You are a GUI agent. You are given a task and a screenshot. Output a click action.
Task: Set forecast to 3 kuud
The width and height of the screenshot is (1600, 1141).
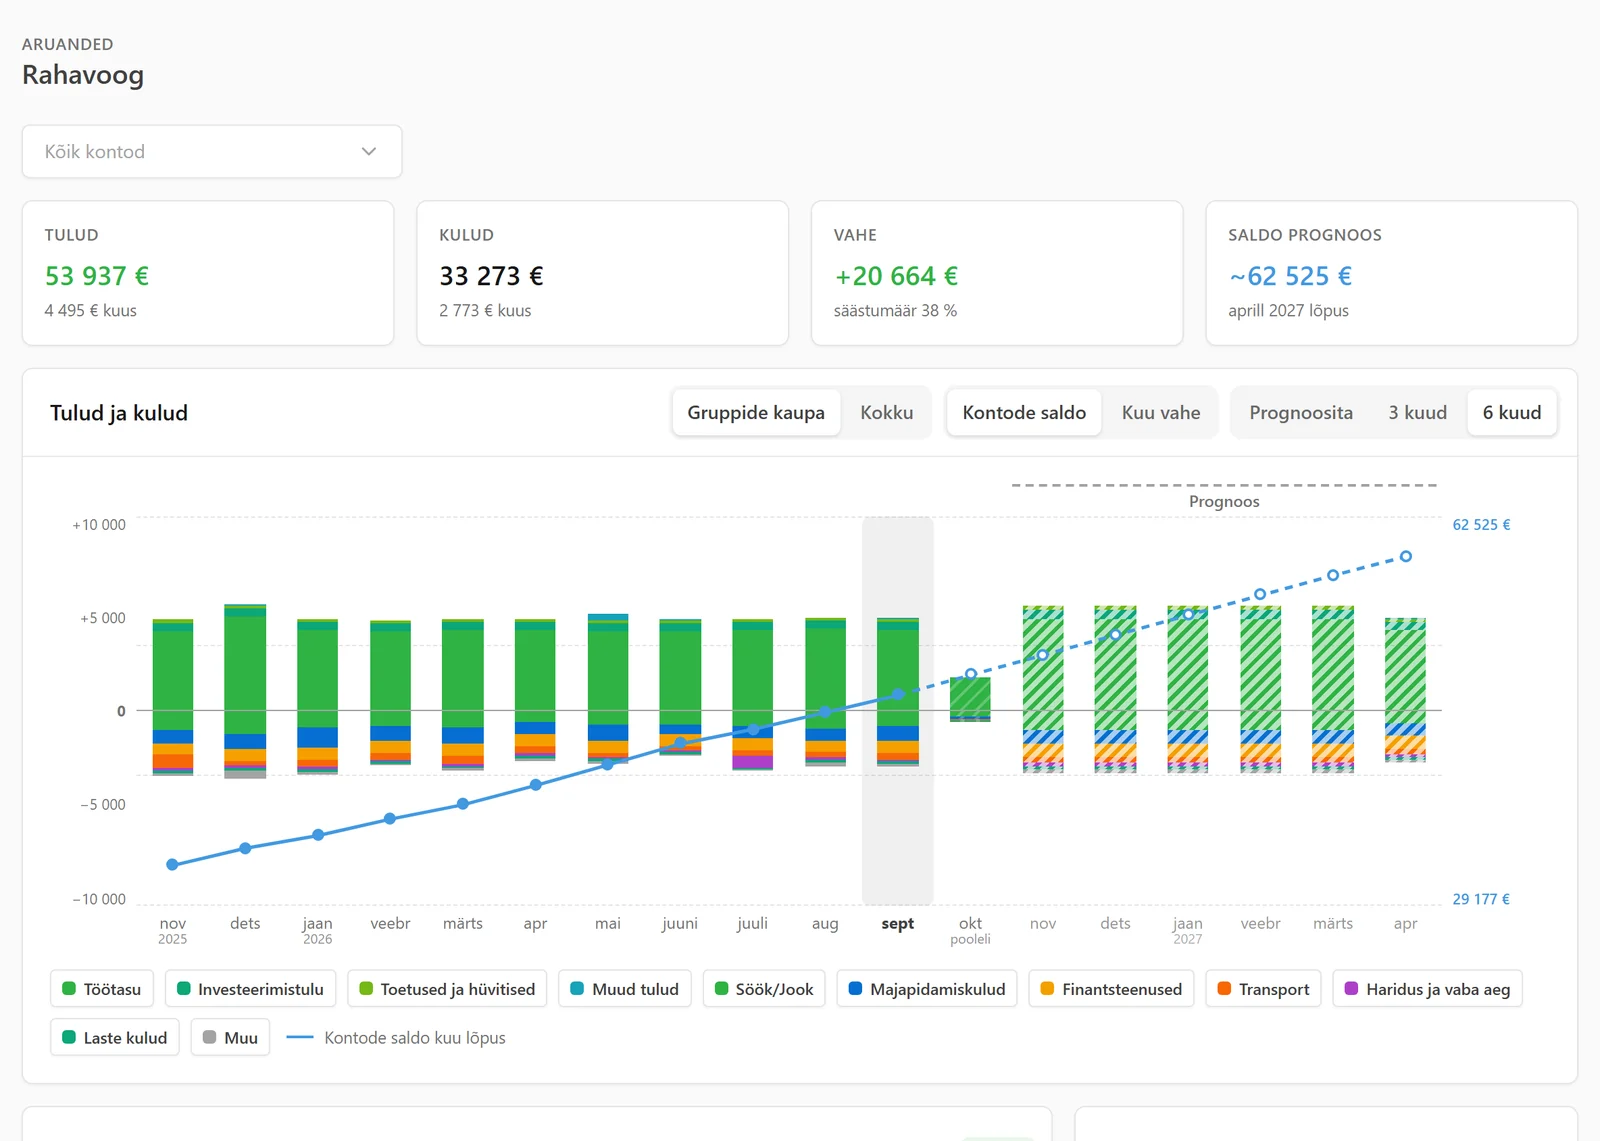coord(1417,413)
